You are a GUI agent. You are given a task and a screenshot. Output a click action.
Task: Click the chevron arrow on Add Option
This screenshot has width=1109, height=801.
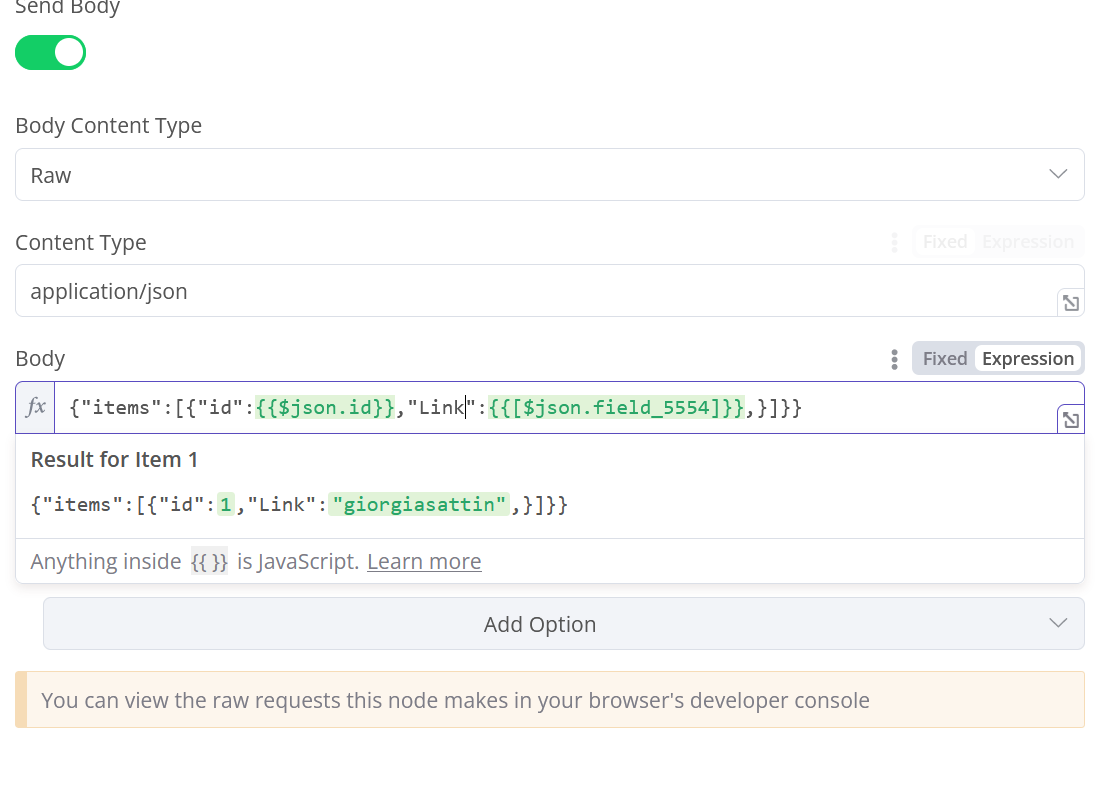1058,624
